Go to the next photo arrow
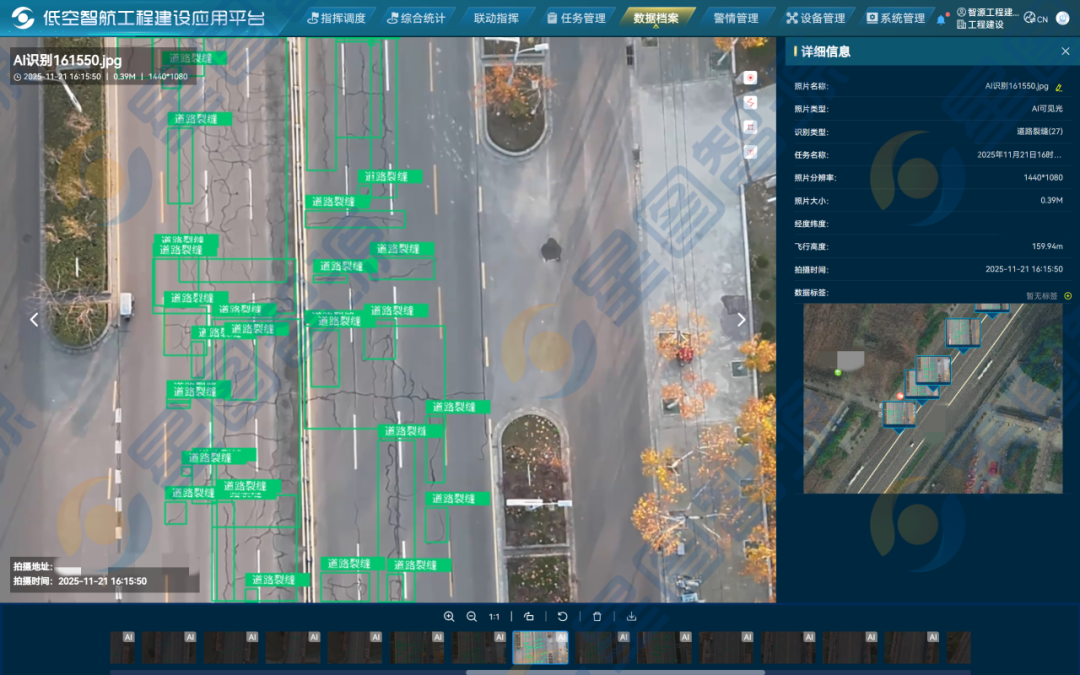This screenshot has width=1080, height=675. [x=741, y=320]
